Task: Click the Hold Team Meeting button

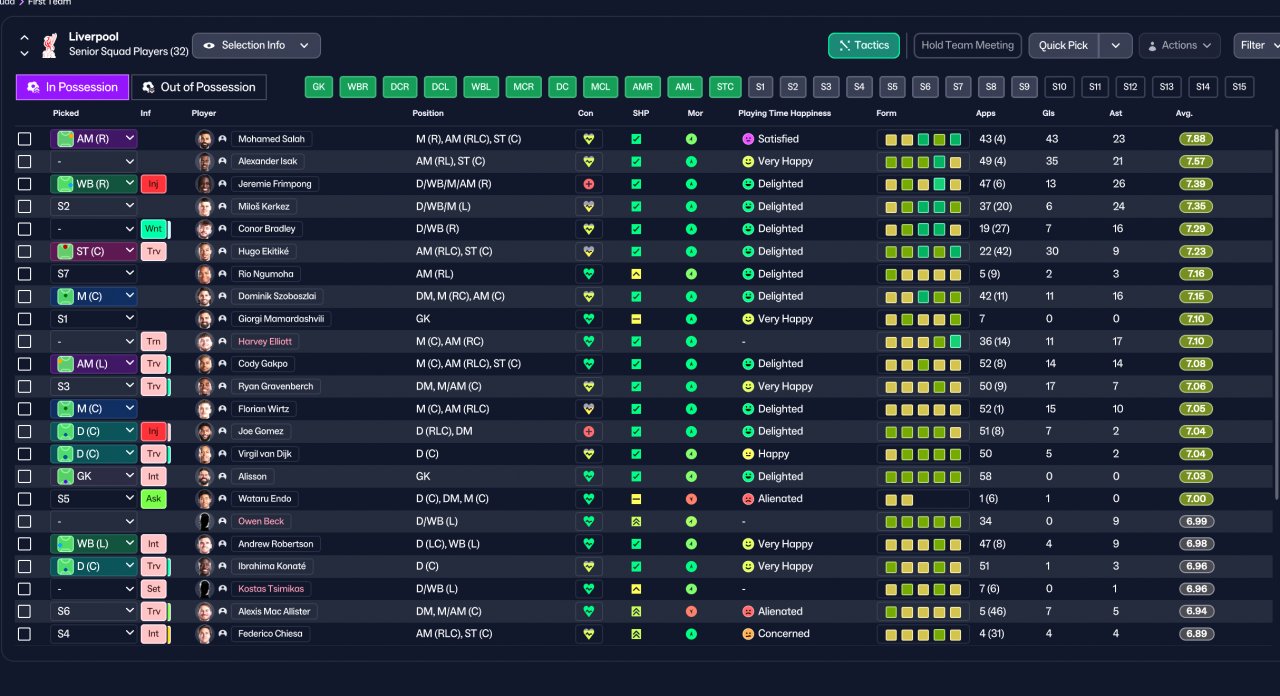Action: 967,45
